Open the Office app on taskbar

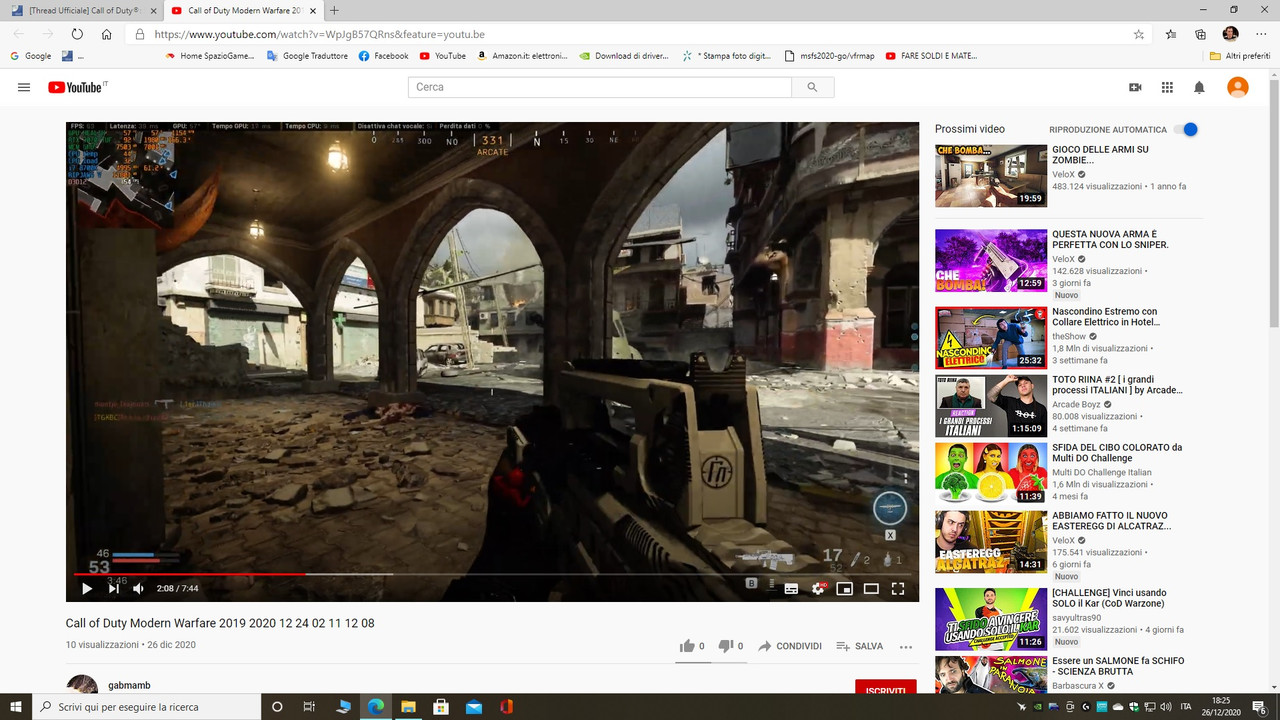pos(506,706)
